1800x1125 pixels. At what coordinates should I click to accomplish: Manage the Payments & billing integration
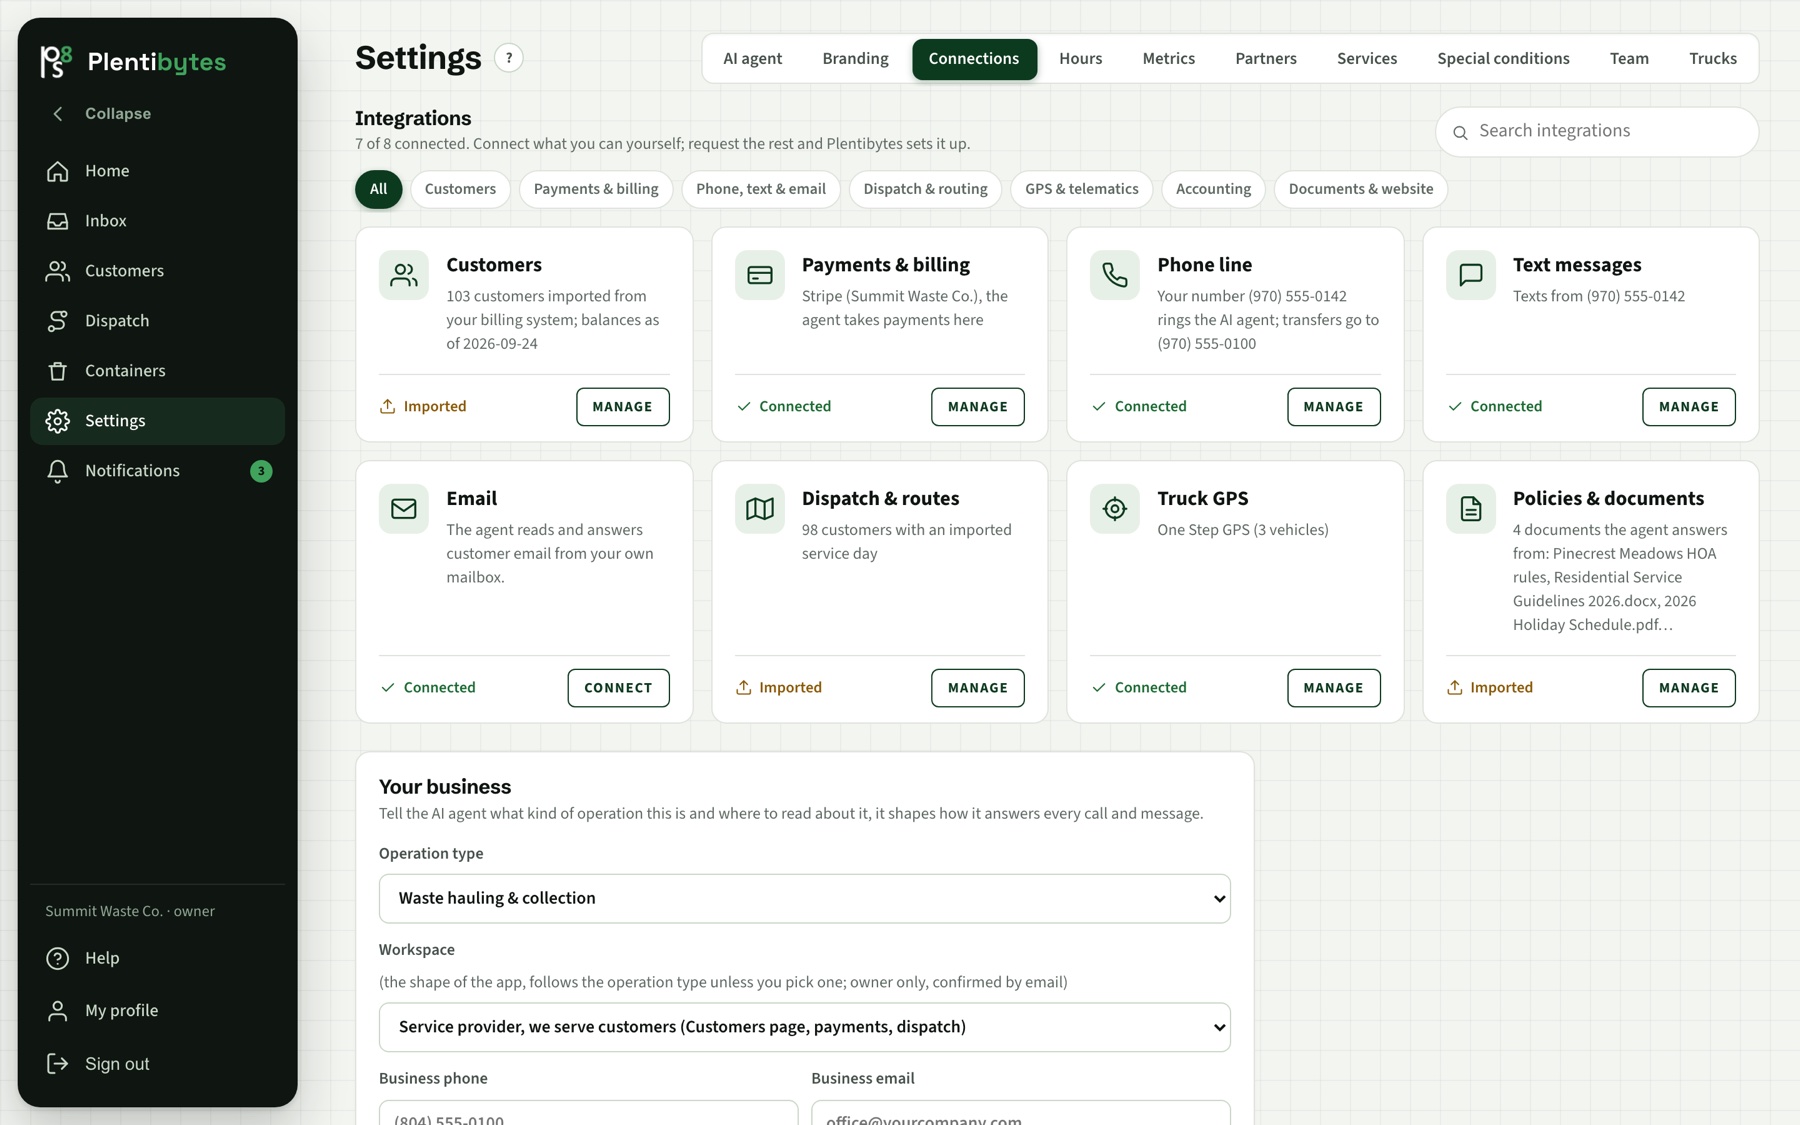[978, 407]
